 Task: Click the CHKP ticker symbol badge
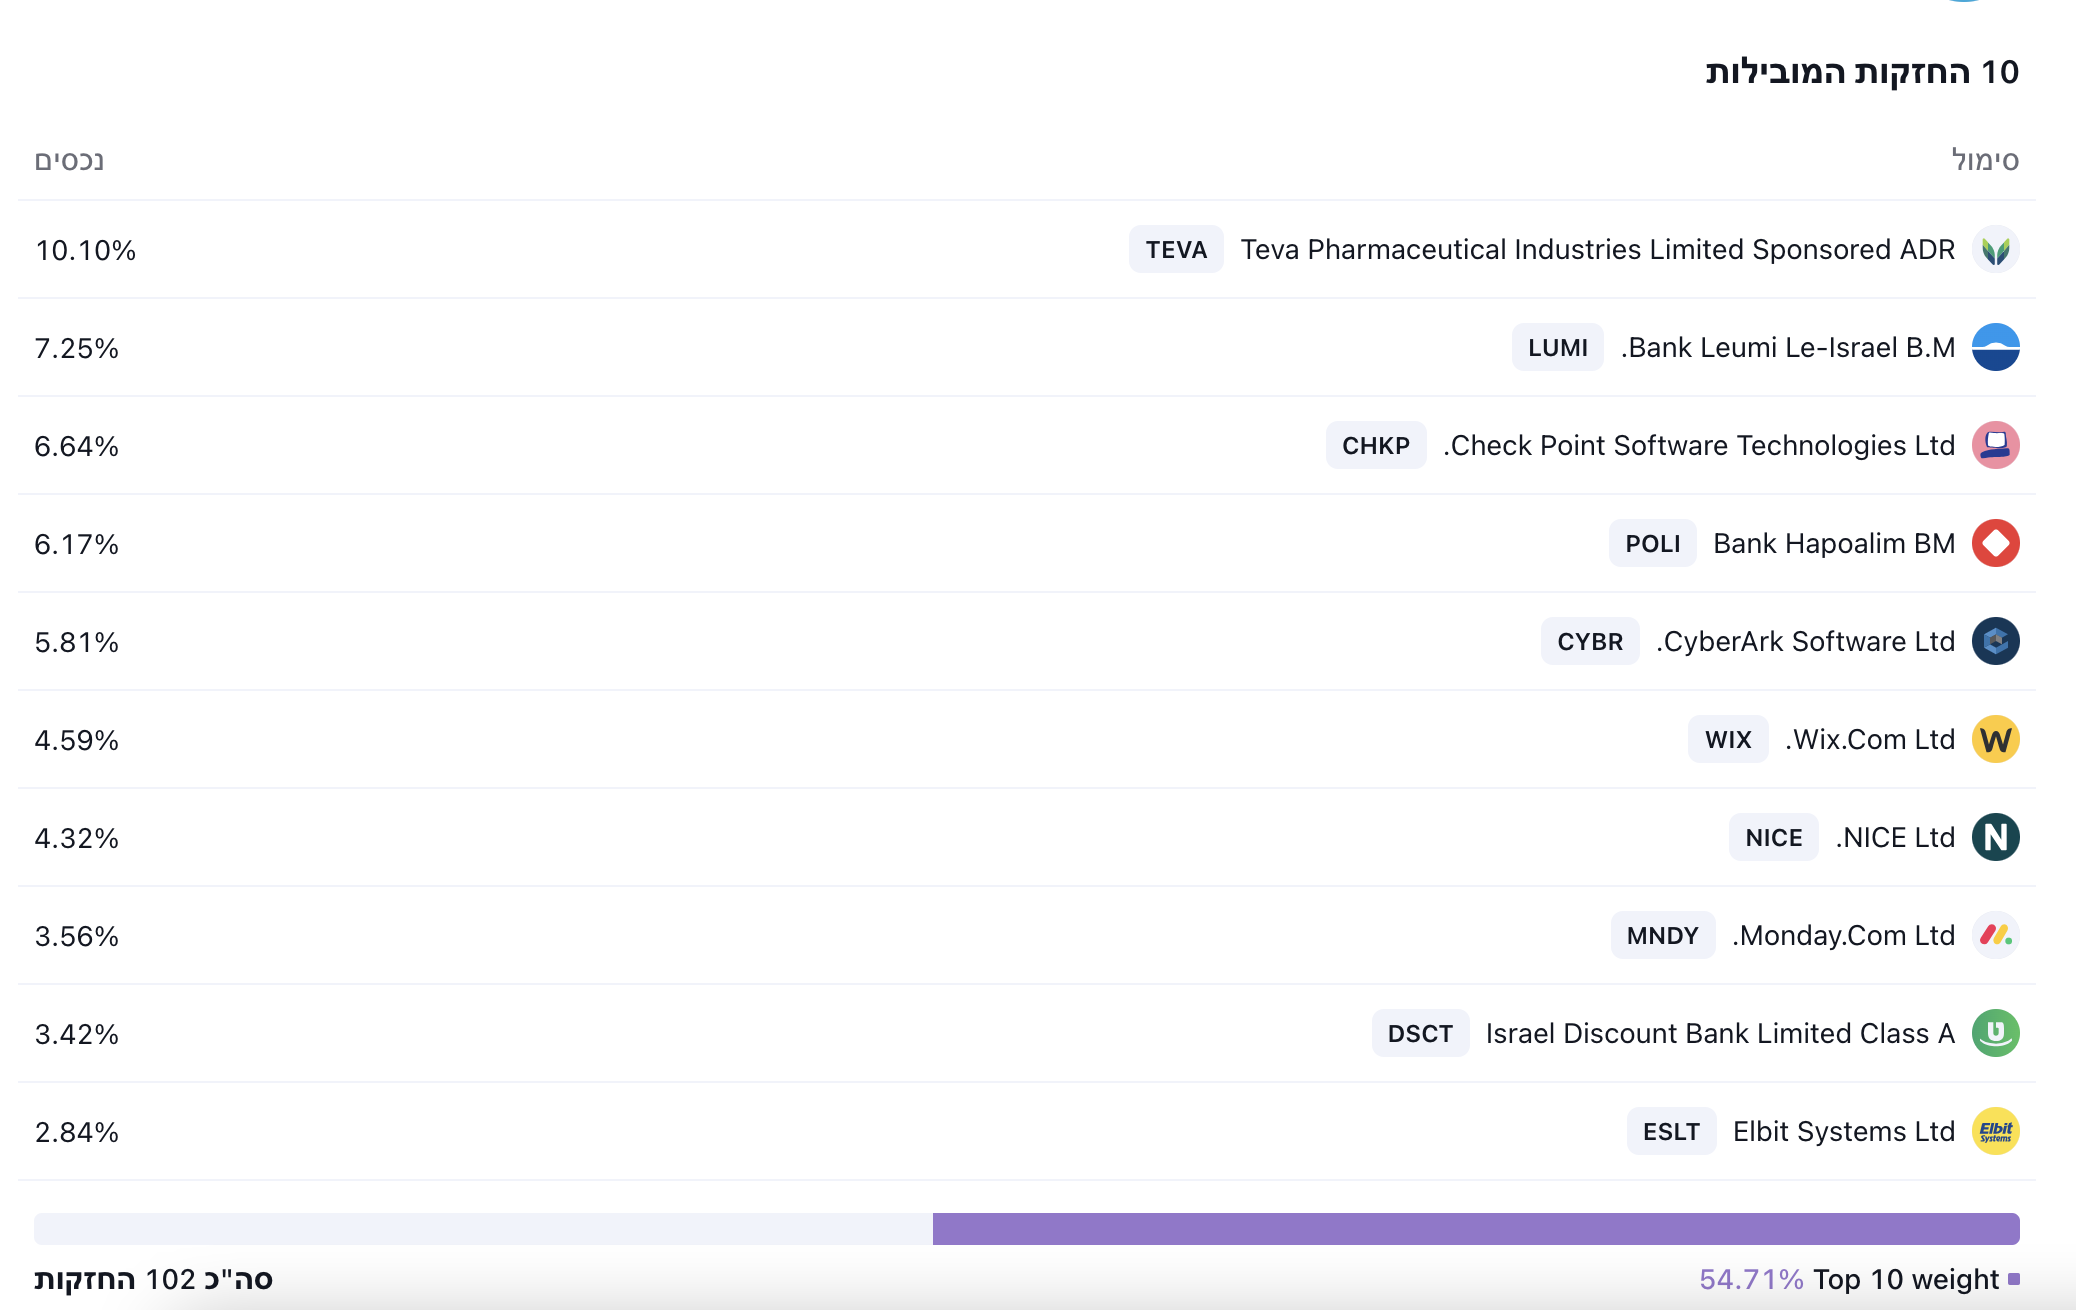click(1375, 445)
